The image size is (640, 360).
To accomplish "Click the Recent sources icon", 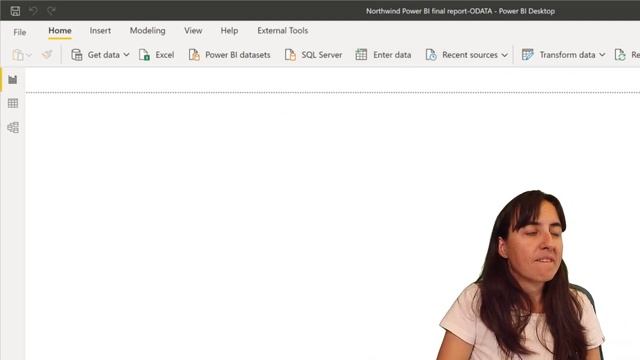I will pyautogui.click(x=431, y=55).
